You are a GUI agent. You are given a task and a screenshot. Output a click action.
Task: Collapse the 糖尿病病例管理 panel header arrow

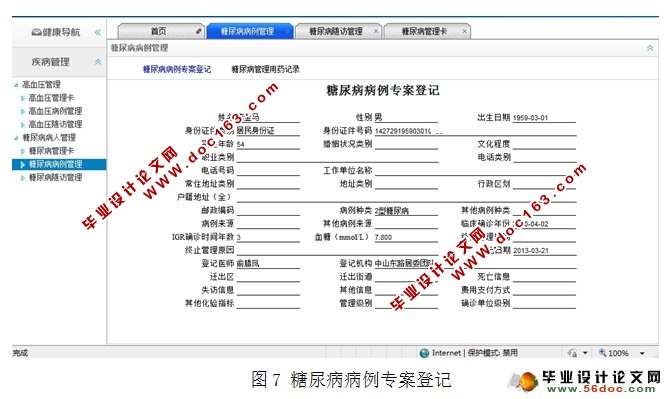pyautogui.click(x=650, y=48)
